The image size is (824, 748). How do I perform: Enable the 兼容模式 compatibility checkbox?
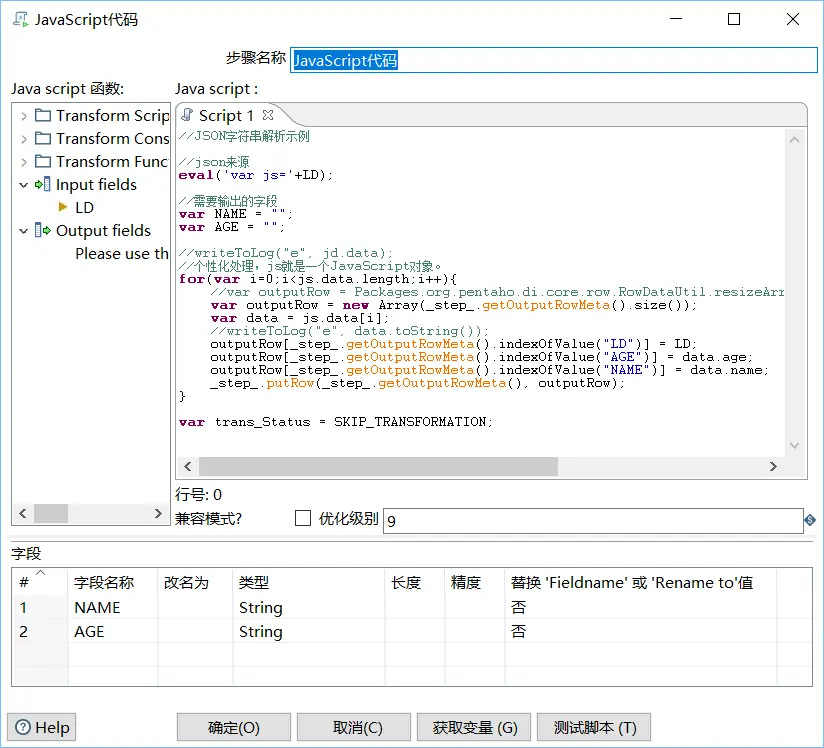[x=303, y=518]
